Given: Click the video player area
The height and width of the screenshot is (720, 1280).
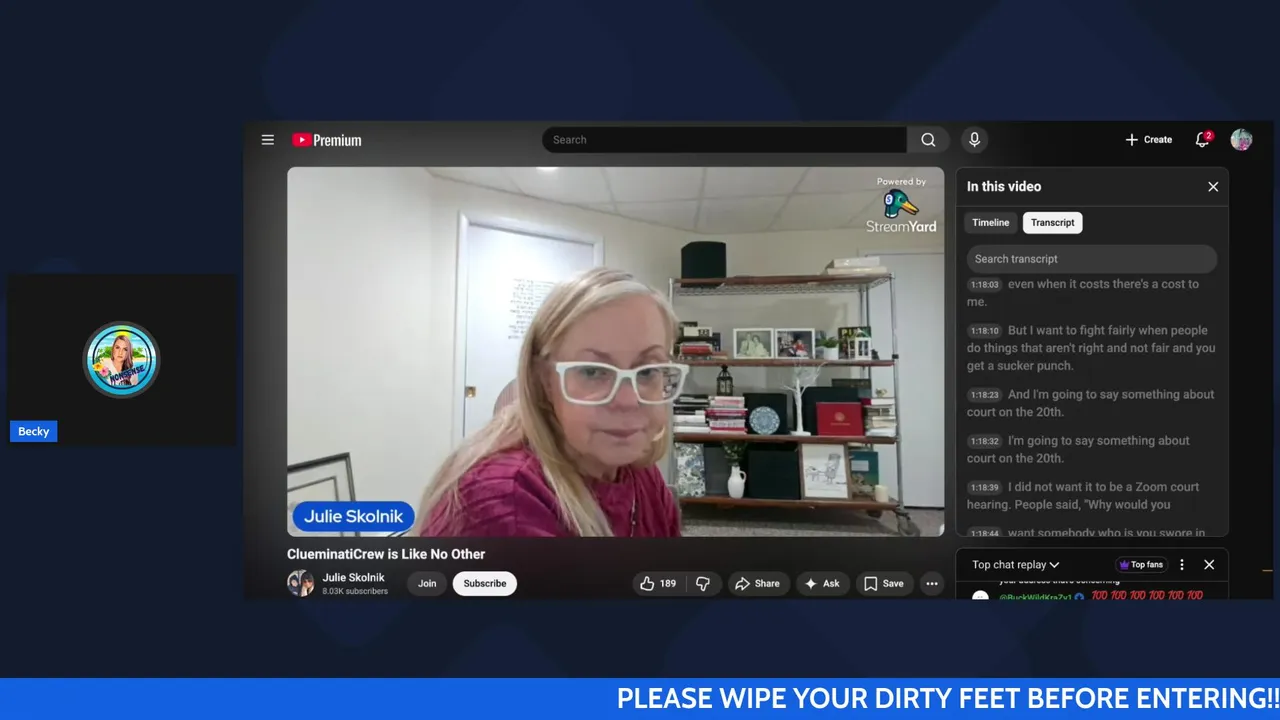Looking at the screenshot, I should [615, 351].
